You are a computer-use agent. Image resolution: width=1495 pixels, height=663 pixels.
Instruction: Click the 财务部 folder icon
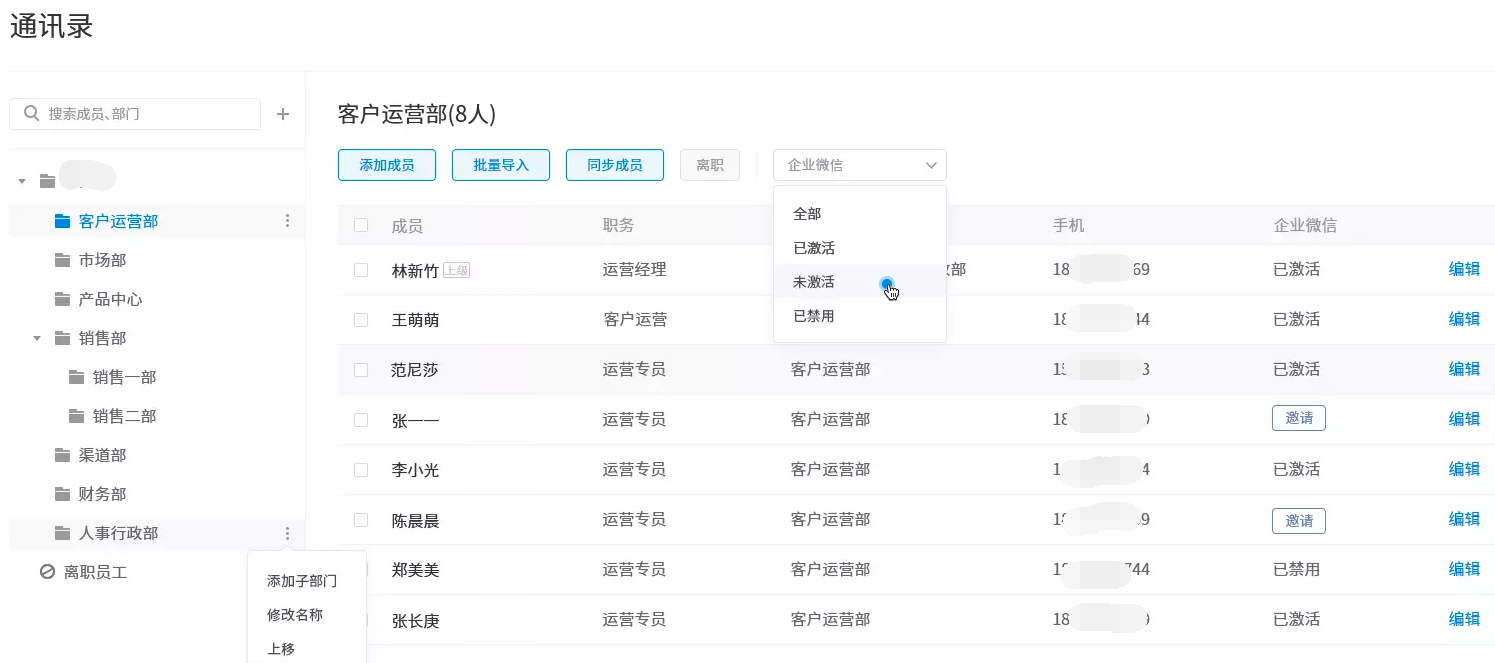[62, 494]
